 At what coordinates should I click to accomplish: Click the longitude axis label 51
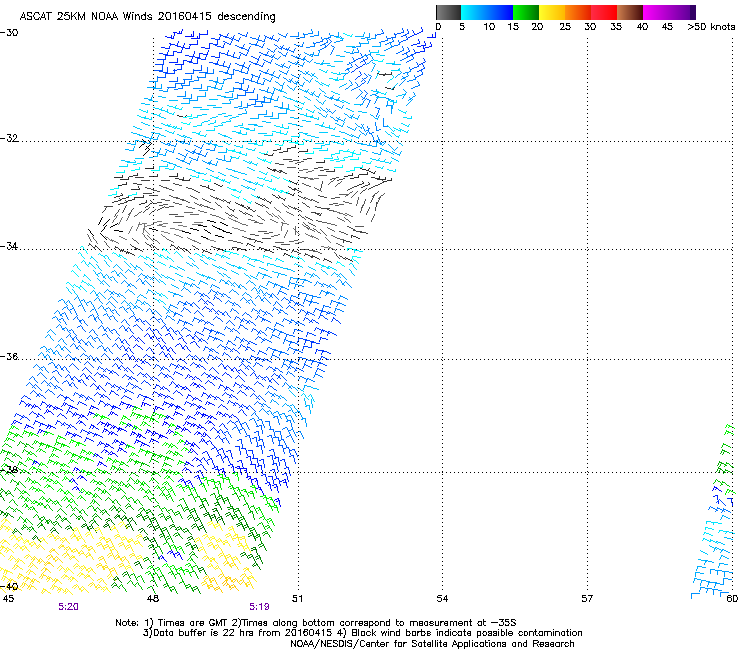coord(297,599)
